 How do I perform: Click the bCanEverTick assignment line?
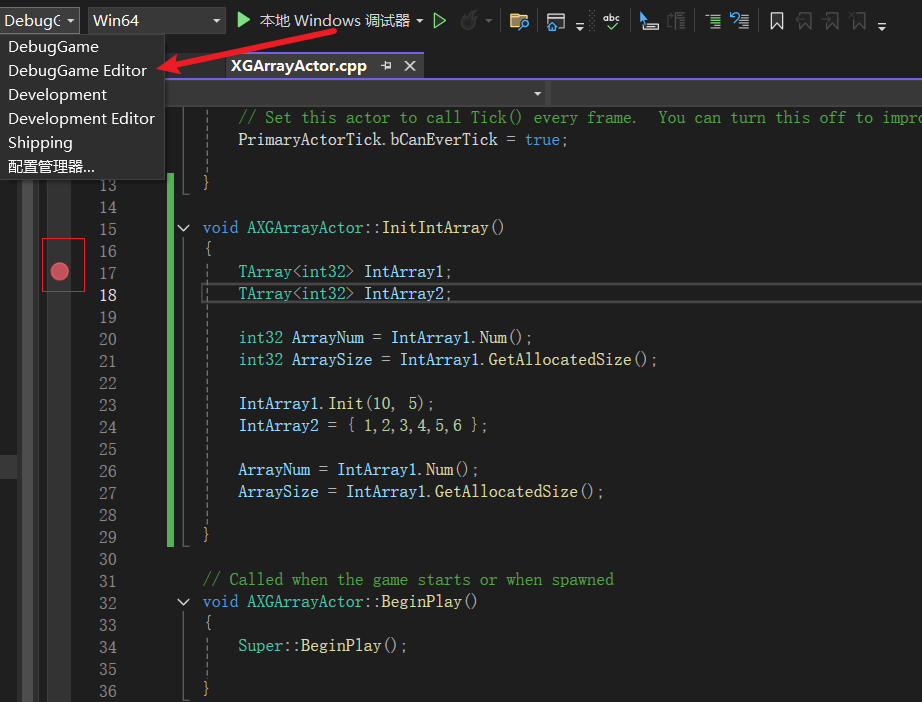point(403,139)
